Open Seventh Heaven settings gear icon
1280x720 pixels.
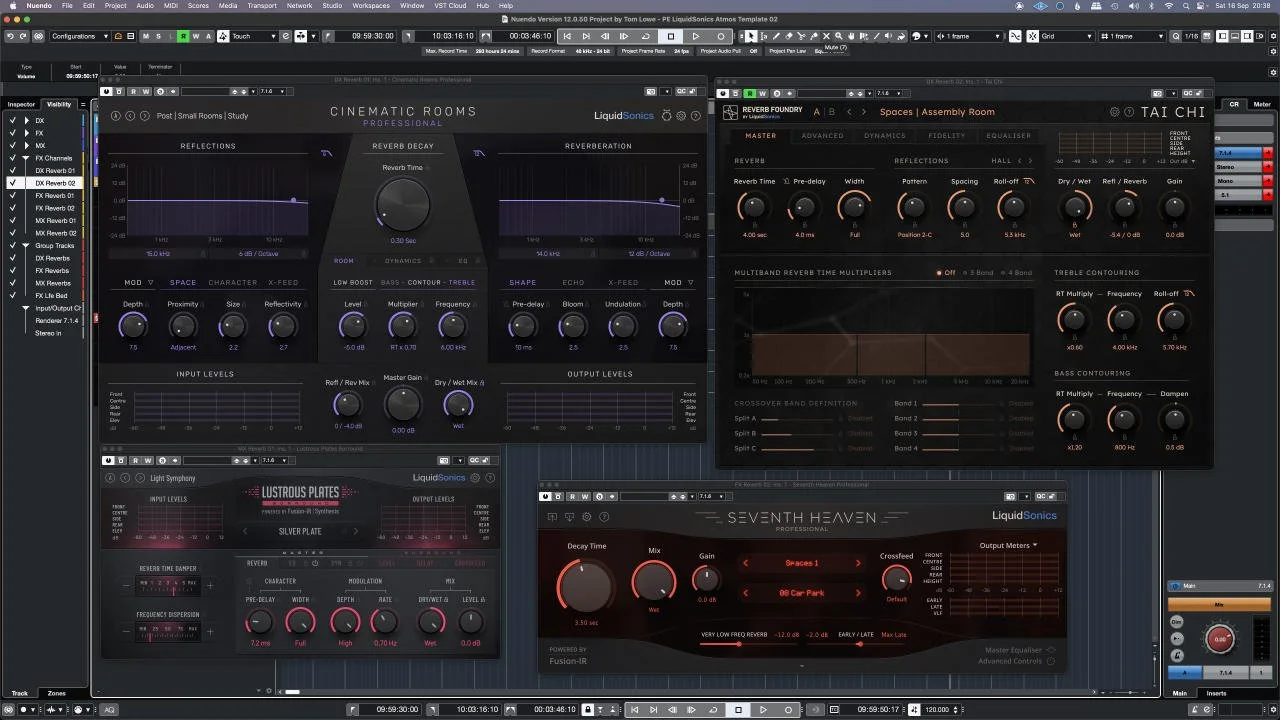coord(587,517)
